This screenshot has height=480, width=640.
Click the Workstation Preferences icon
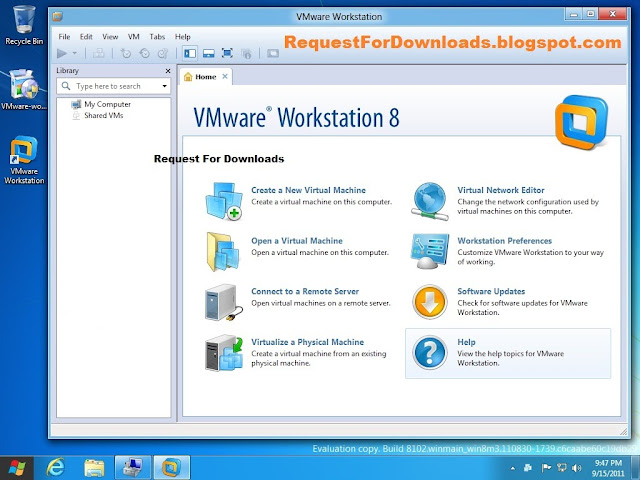[430, 251]
